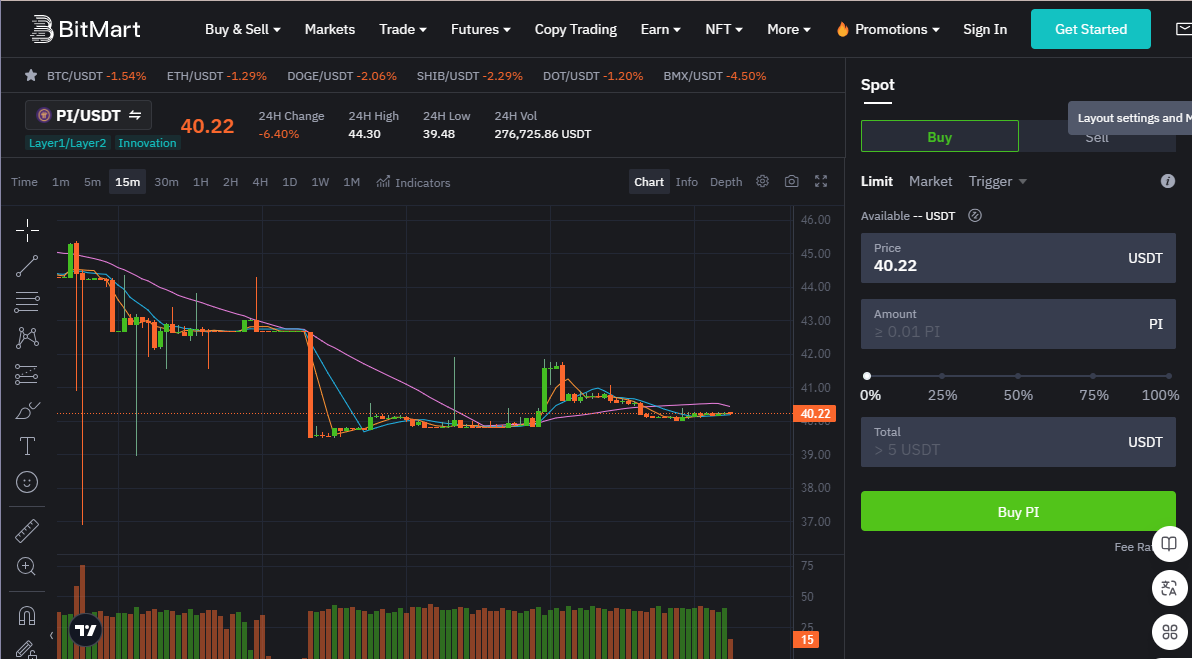
Task: Open the DOGE/USDT ticker pair
Action: (342, 76)
